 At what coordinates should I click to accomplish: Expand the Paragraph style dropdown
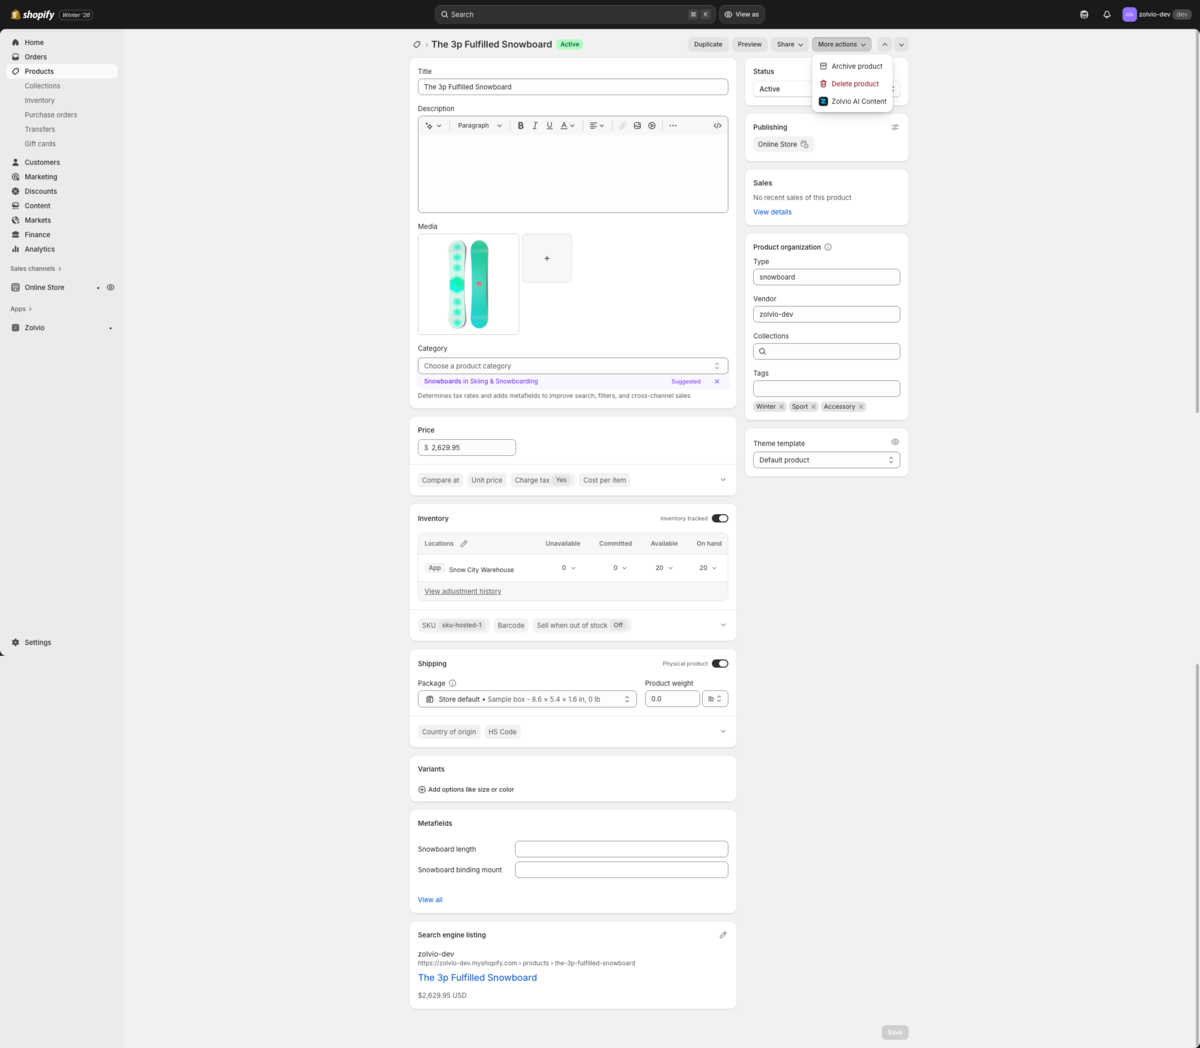pos(480,125)
